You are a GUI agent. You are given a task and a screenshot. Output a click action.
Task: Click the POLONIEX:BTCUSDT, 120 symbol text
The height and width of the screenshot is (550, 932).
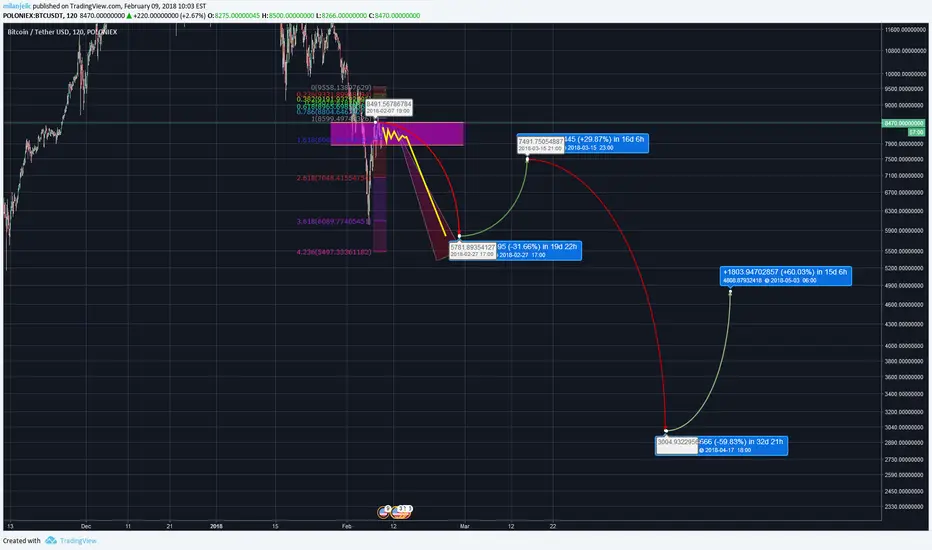(x=40, y=15)
